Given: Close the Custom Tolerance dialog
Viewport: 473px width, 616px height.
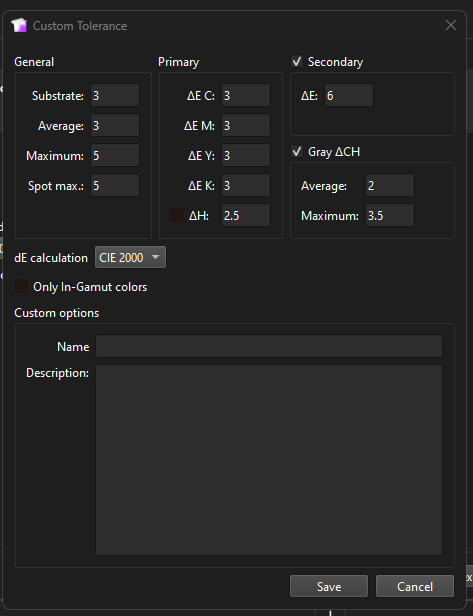Looking at the screenshot, I should (x=451, y=25).
